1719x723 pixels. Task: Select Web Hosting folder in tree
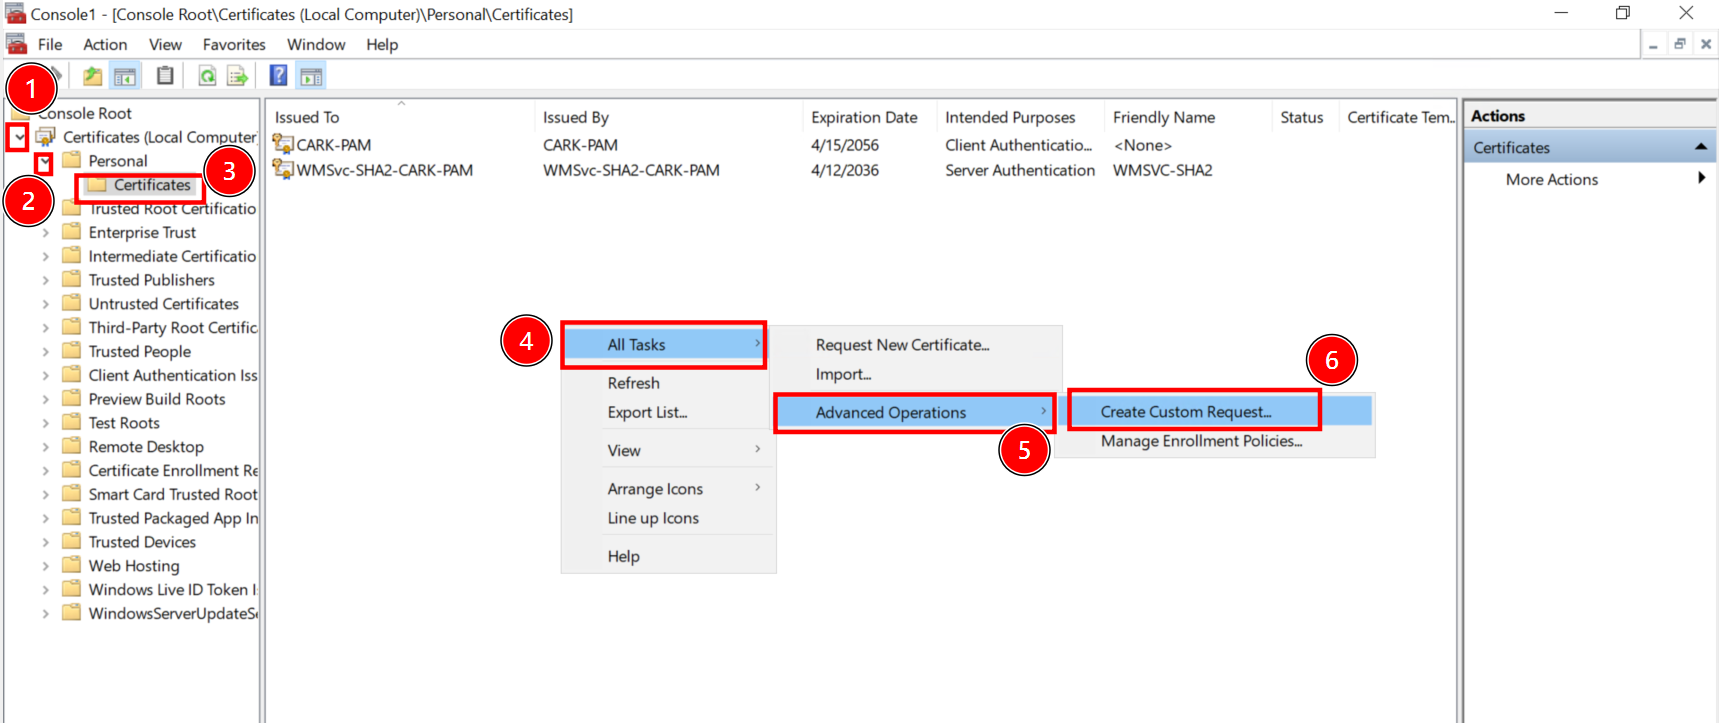tap(133, 566)
